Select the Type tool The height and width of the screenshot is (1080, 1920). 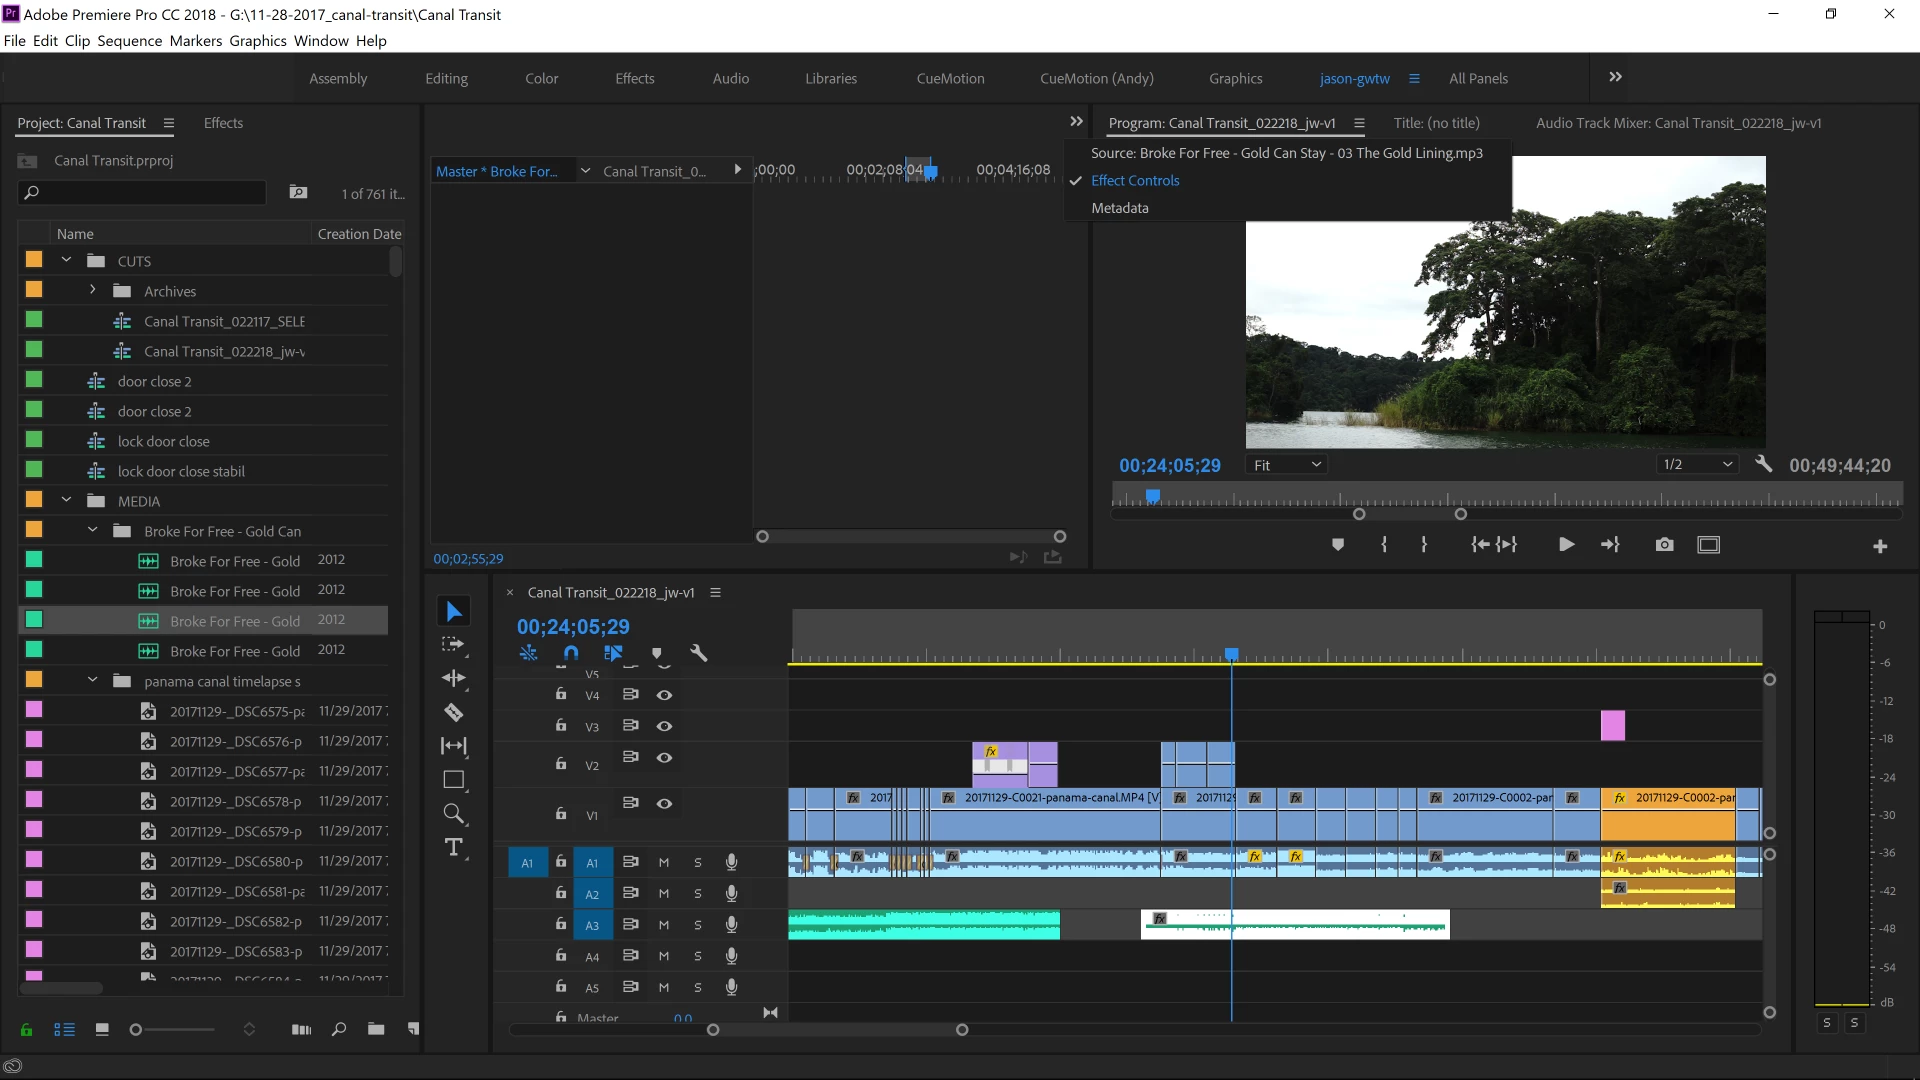pos(453,847)
